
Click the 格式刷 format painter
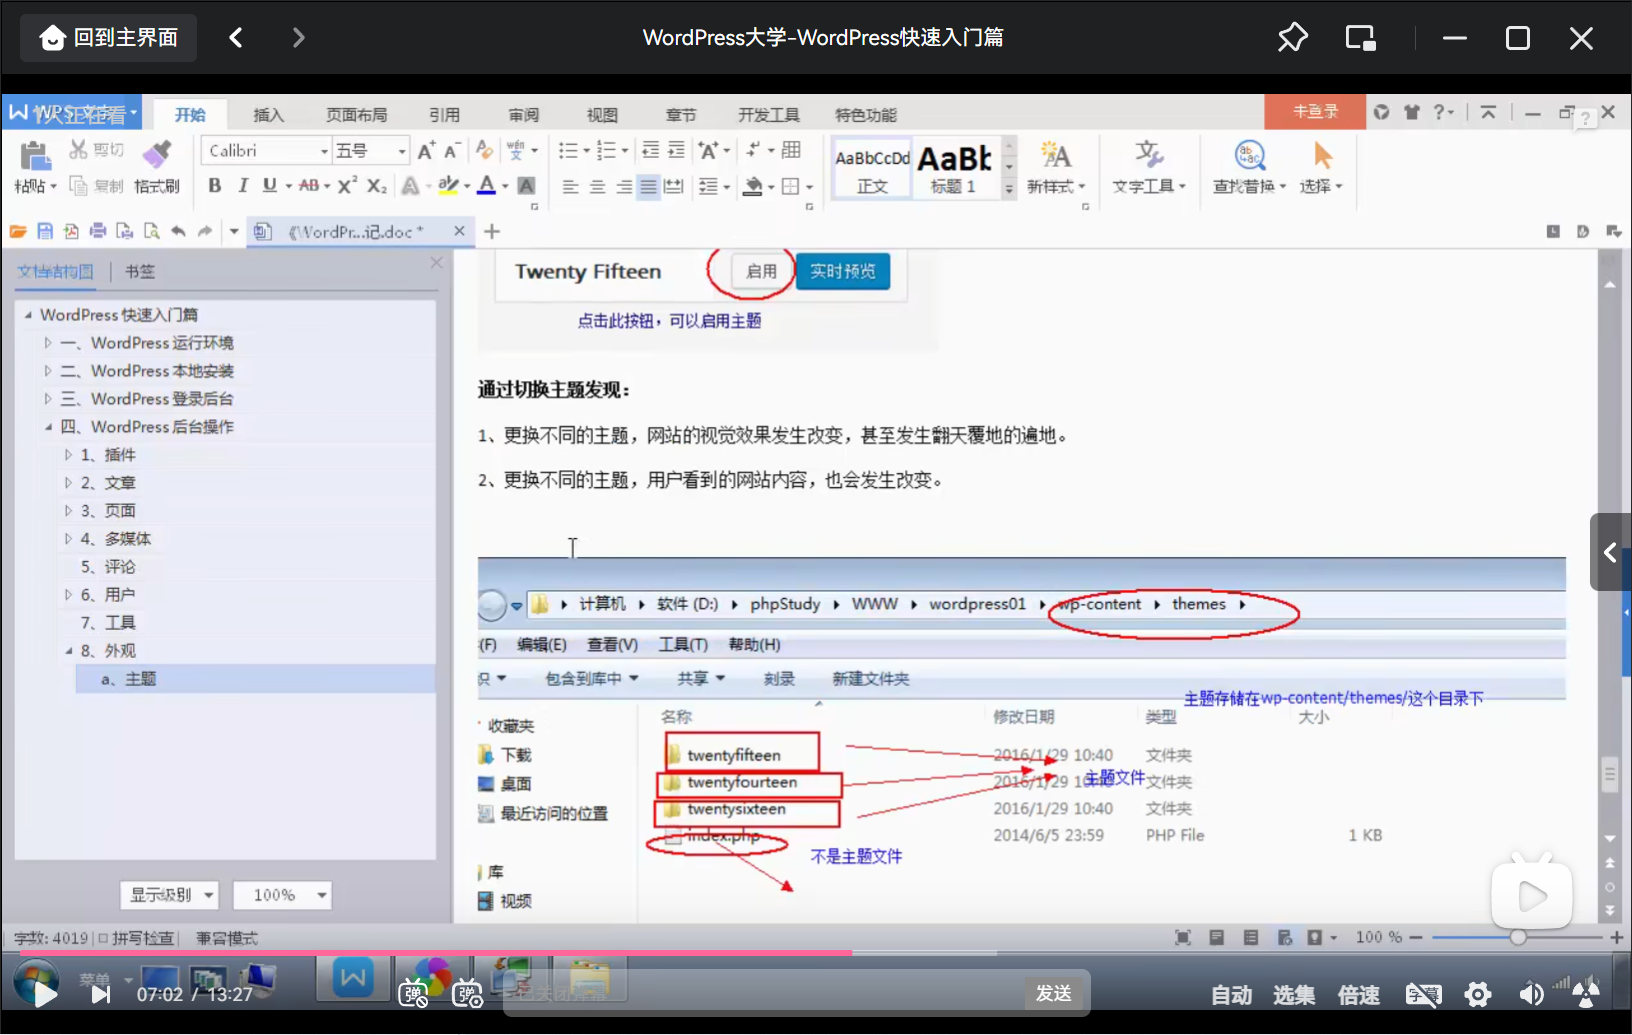tap(157, 165)
